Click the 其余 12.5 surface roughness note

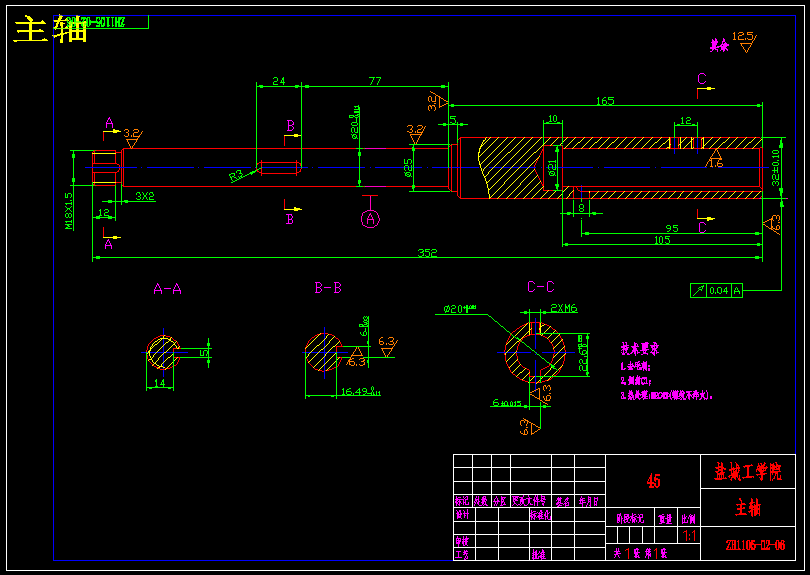(x=733, y=42)
